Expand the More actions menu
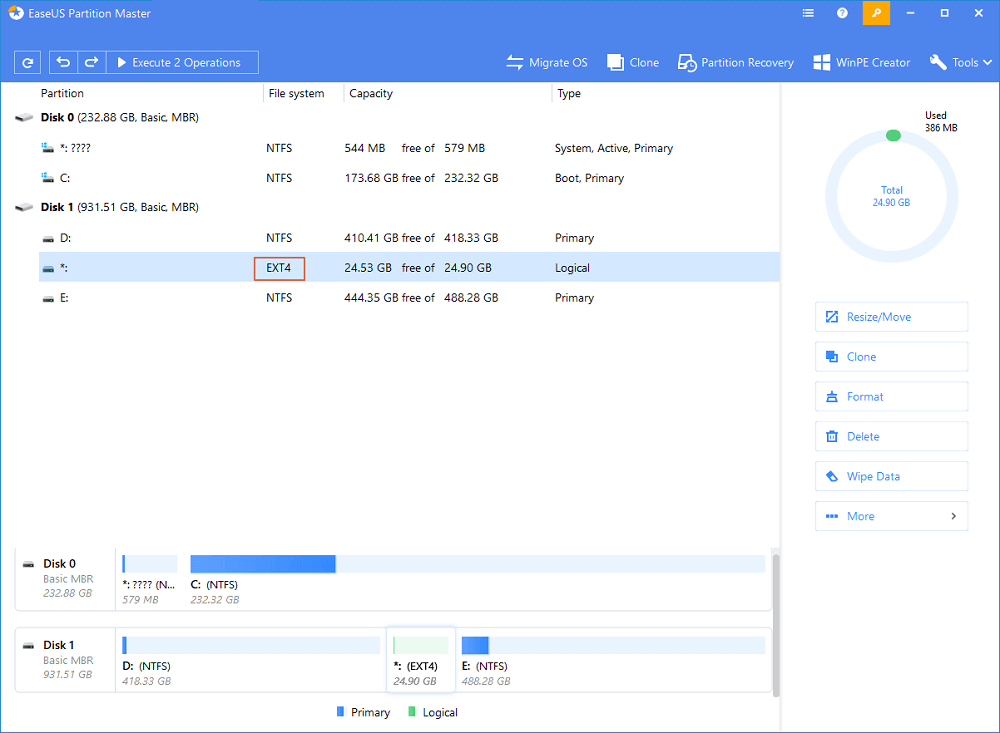 pyautogui.click(x=891, y=516)
